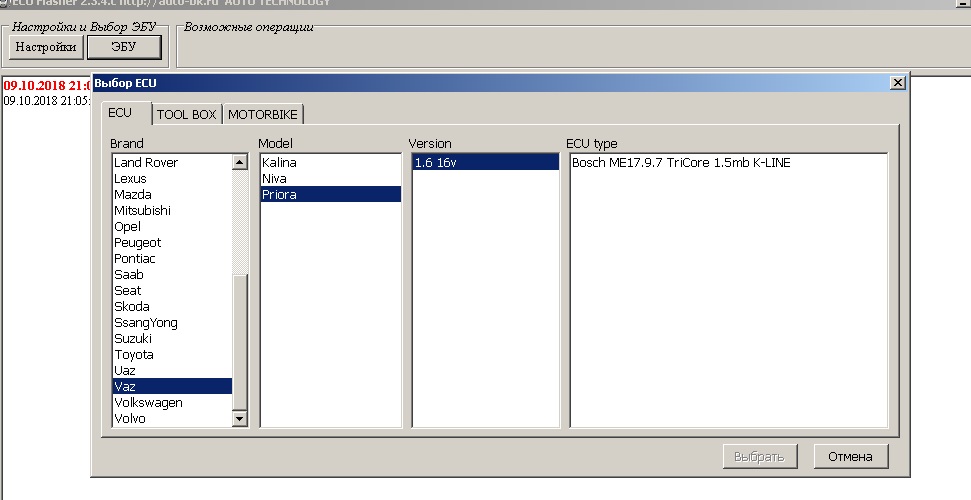Open the Настройки settings button
The image size is (971, 500).
click(x=46, y=47)
